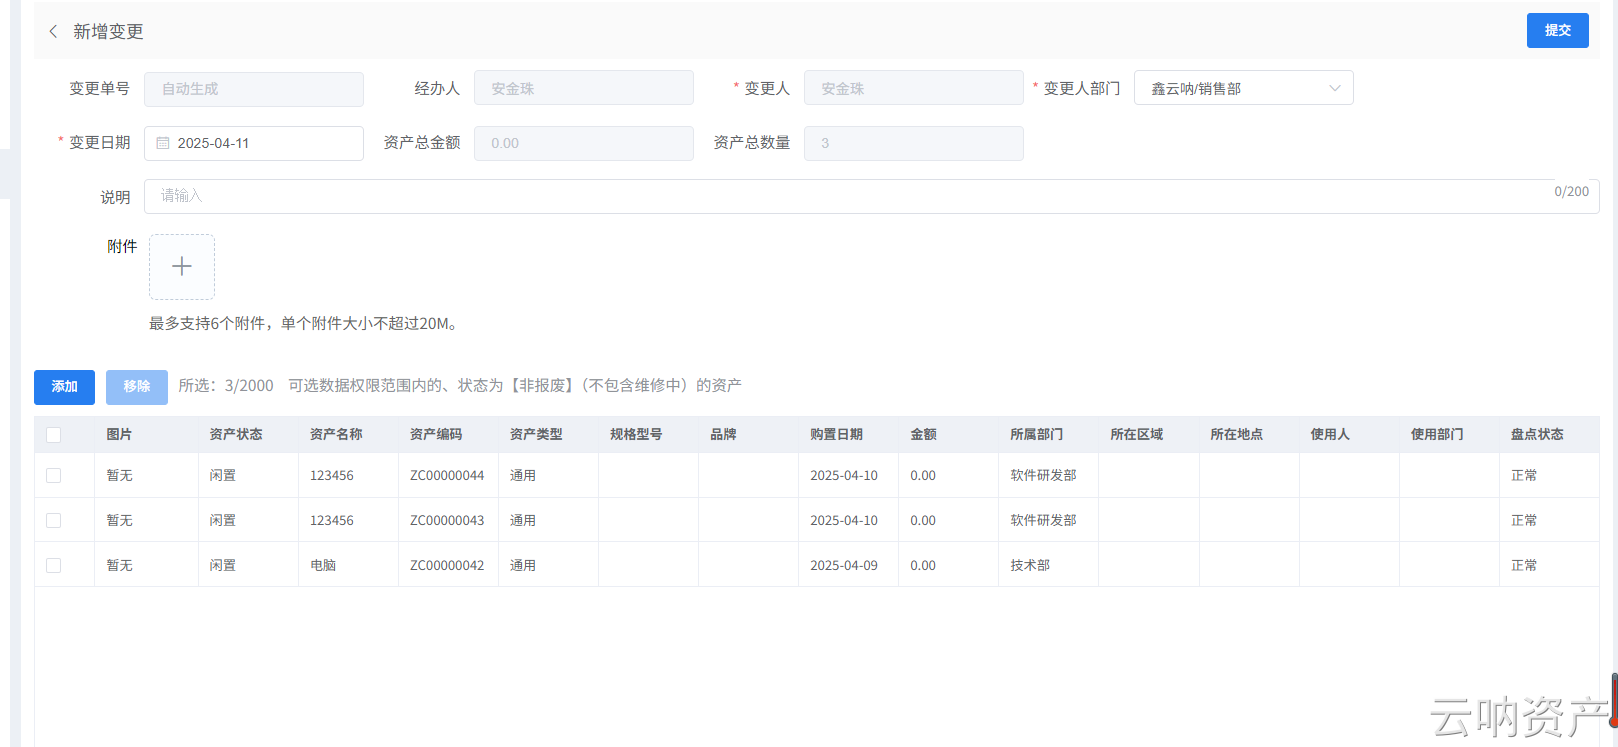
Task: Click 软件研发部 in the ZC00000044 row
Action: 1043,476
